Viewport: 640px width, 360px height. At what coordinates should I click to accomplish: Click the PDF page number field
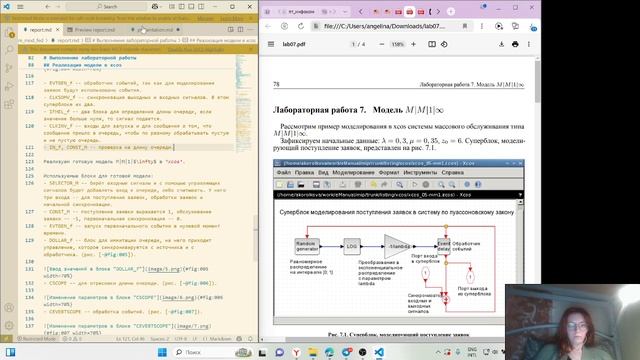353,44
